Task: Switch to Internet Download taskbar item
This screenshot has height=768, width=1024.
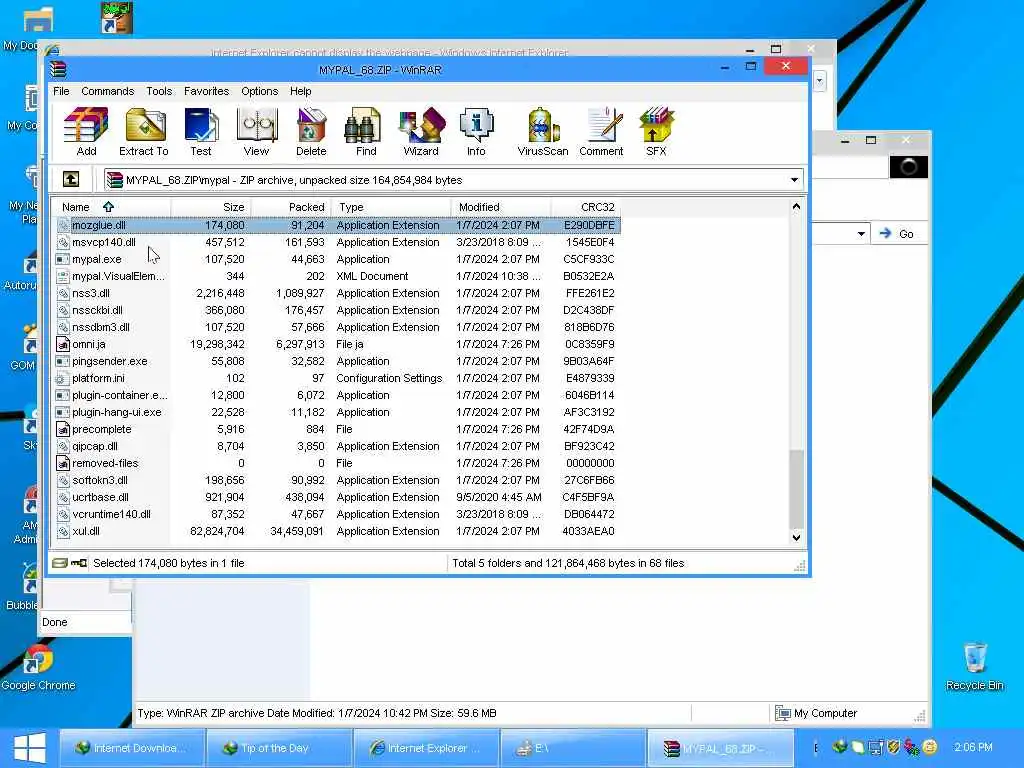Action: [x=131, y=748]
